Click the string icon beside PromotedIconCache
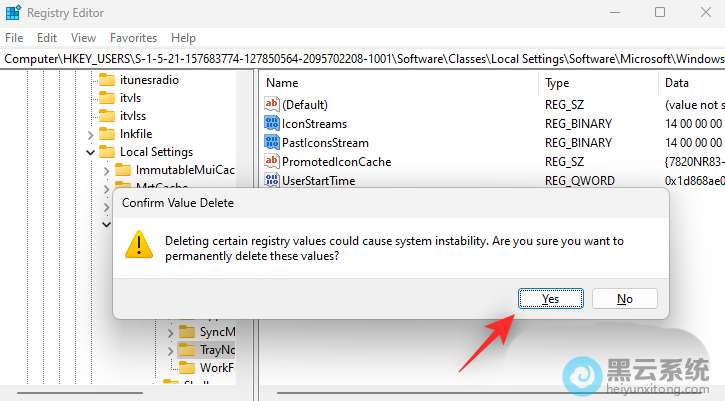Image resolution: width=725 pixels, height=401 pixels. point(271,161)
